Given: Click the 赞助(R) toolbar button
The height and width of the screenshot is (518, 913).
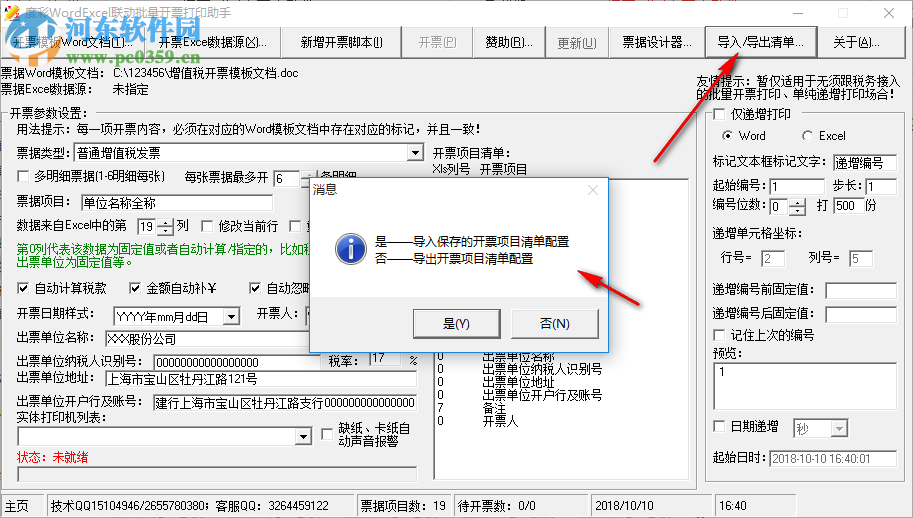Looking at the screenshot, I should [x=509, y=42].
